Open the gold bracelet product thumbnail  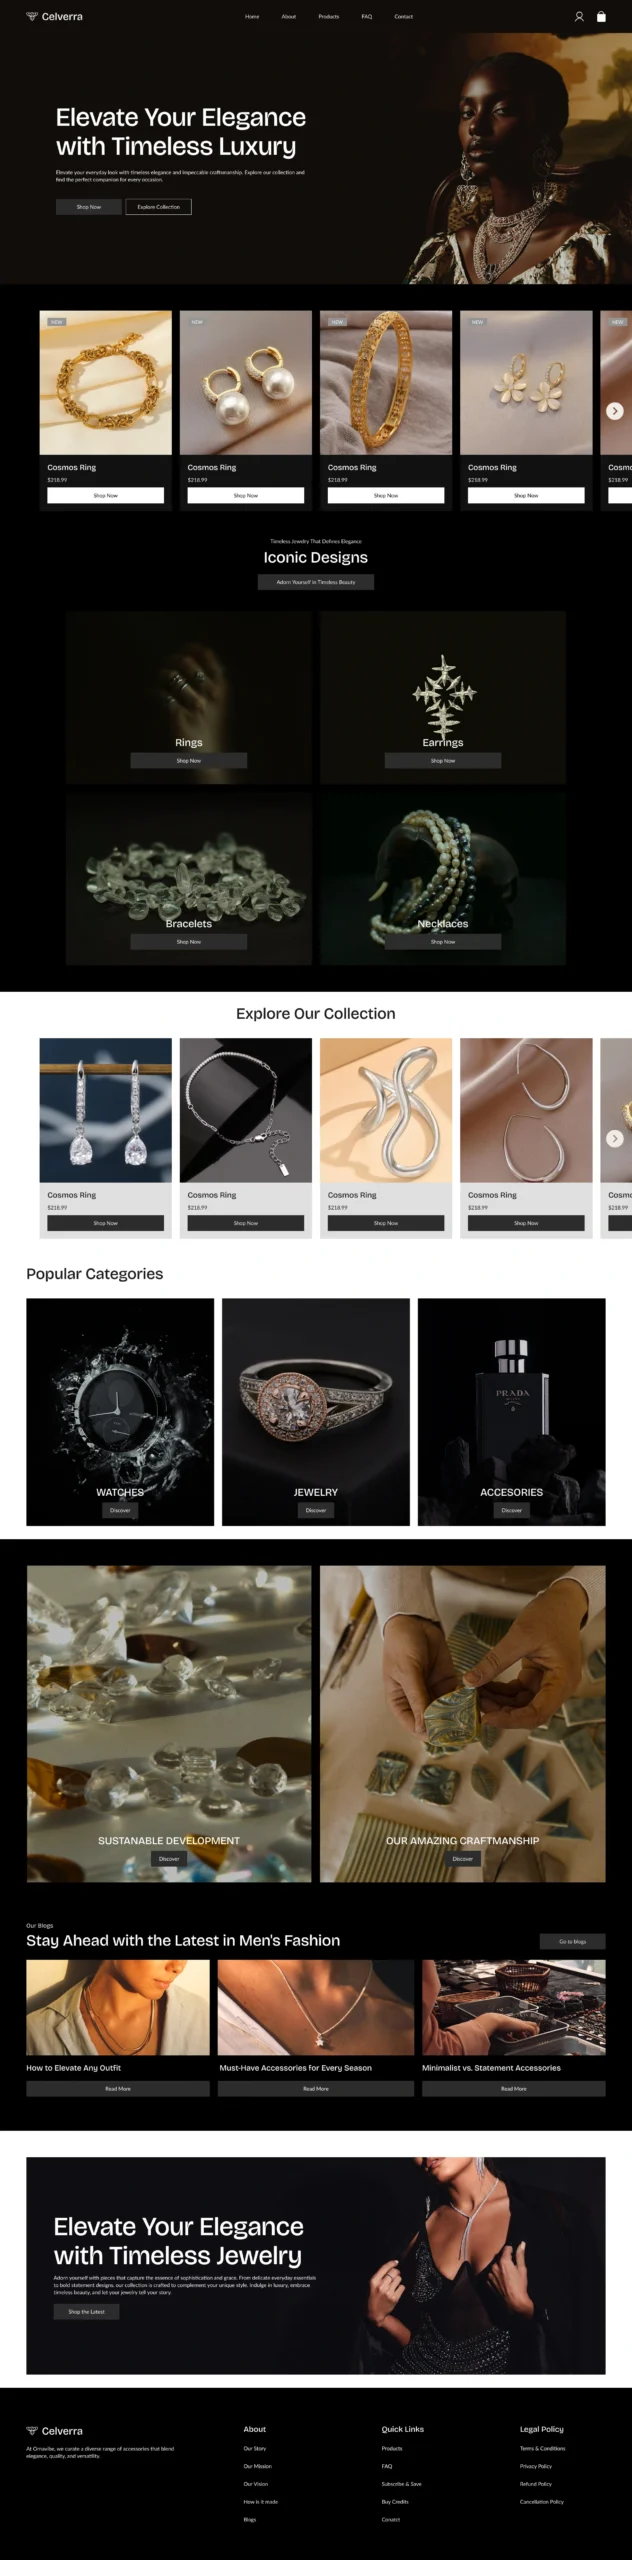point(106,382)
